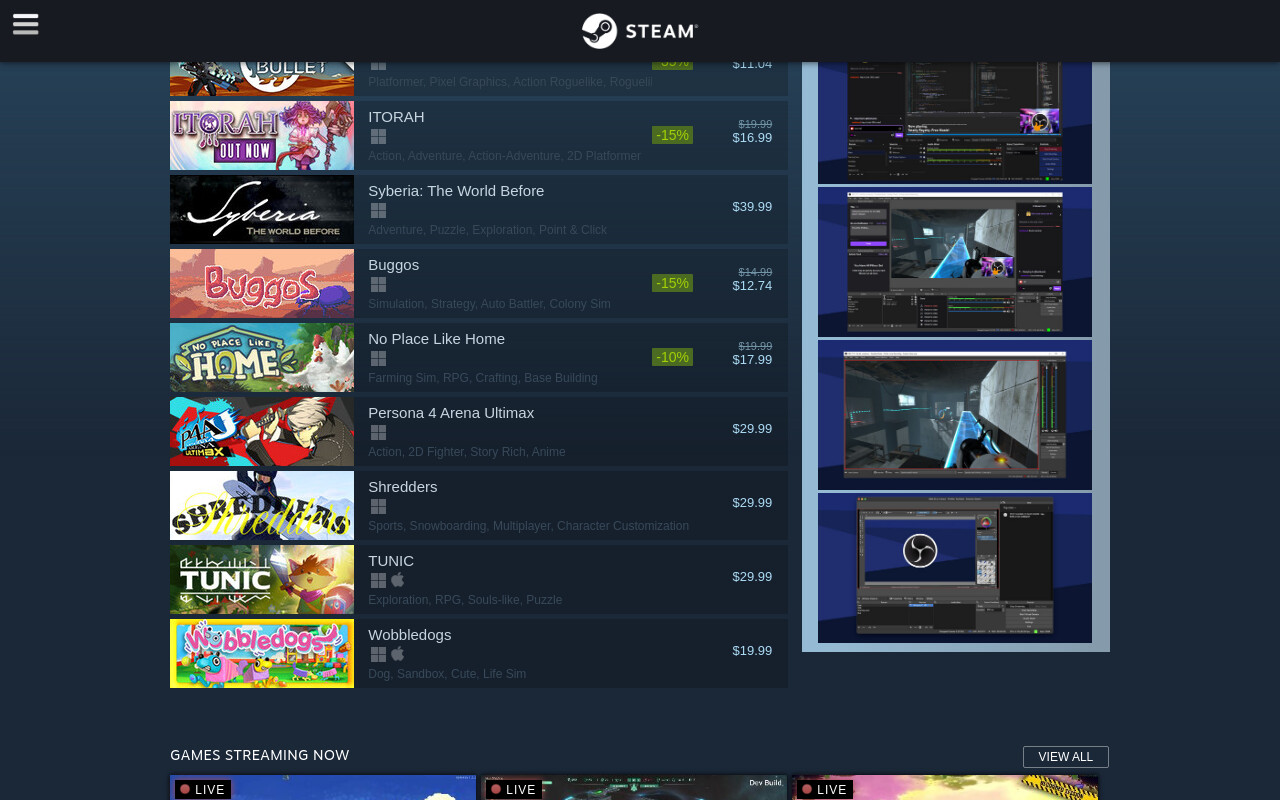This screenshot has height=800, width=1280.
Task: Click the $16.99 price for ITORAH
Action: click(752, 138)
